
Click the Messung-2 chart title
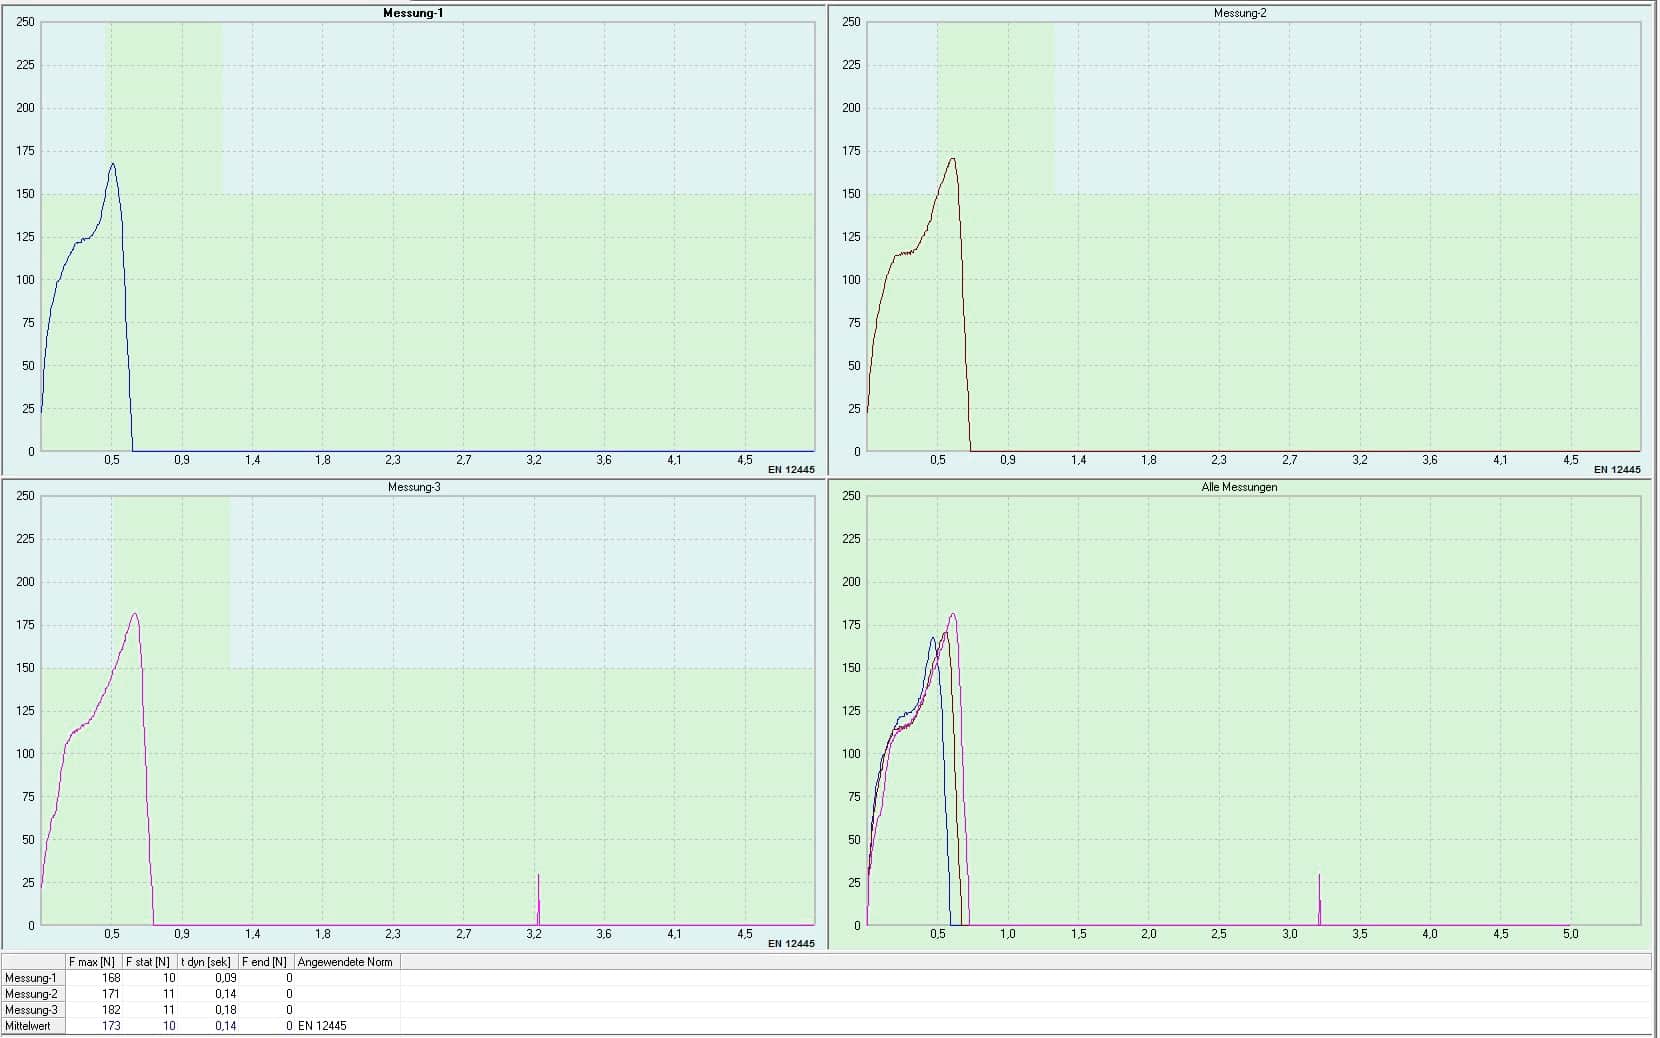(x=1239, y=13)
